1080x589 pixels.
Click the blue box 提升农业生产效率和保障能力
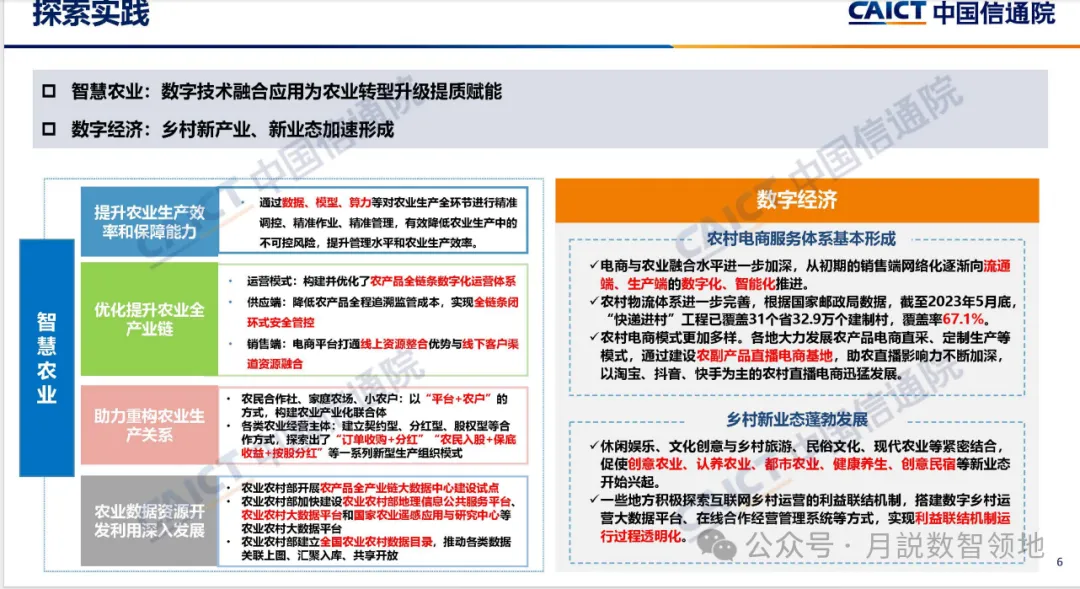[149, 222]
